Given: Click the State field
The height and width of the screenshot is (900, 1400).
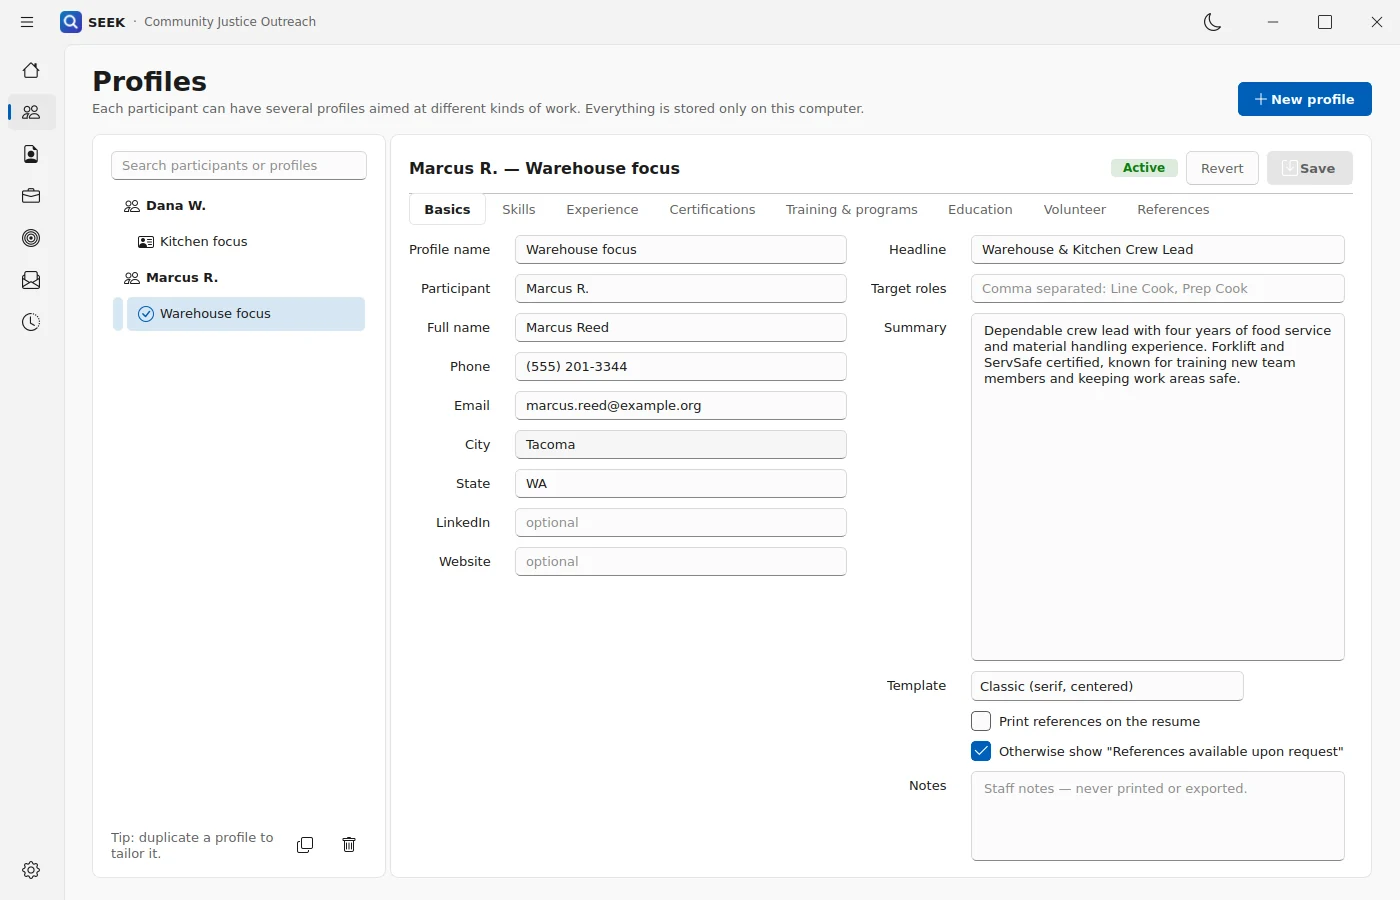Looking at the screenshot, I should pos(681,483).
